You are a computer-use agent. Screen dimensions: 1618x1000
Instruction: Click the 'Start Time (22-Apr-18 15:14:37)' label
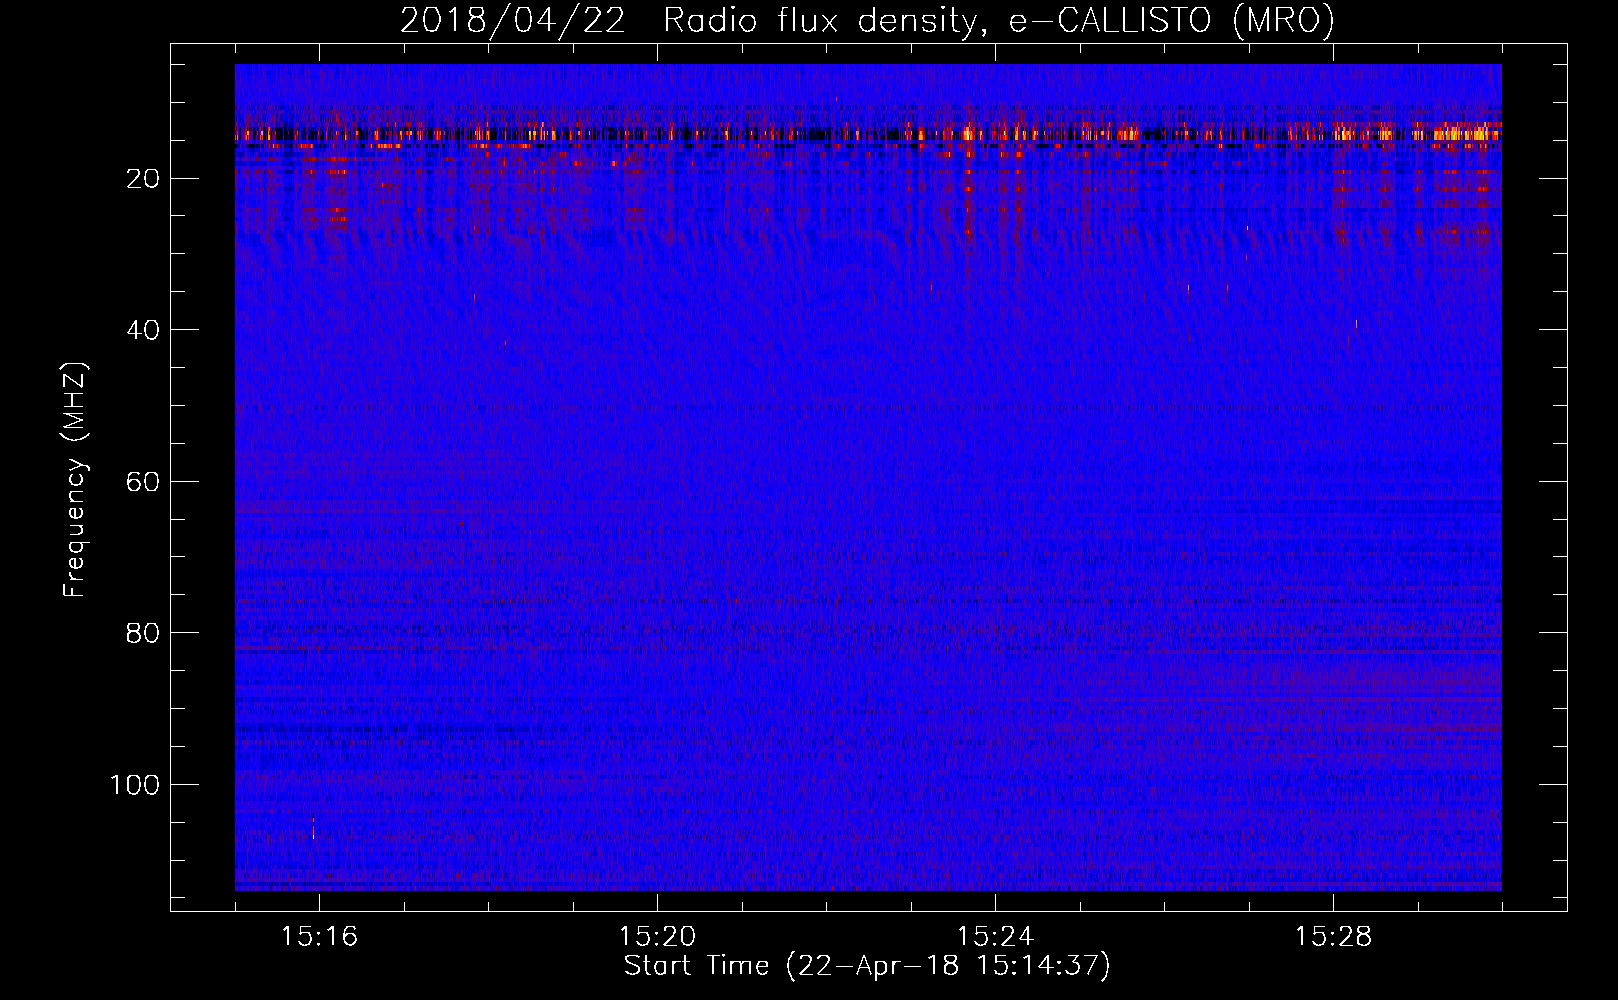coord(867,966)
